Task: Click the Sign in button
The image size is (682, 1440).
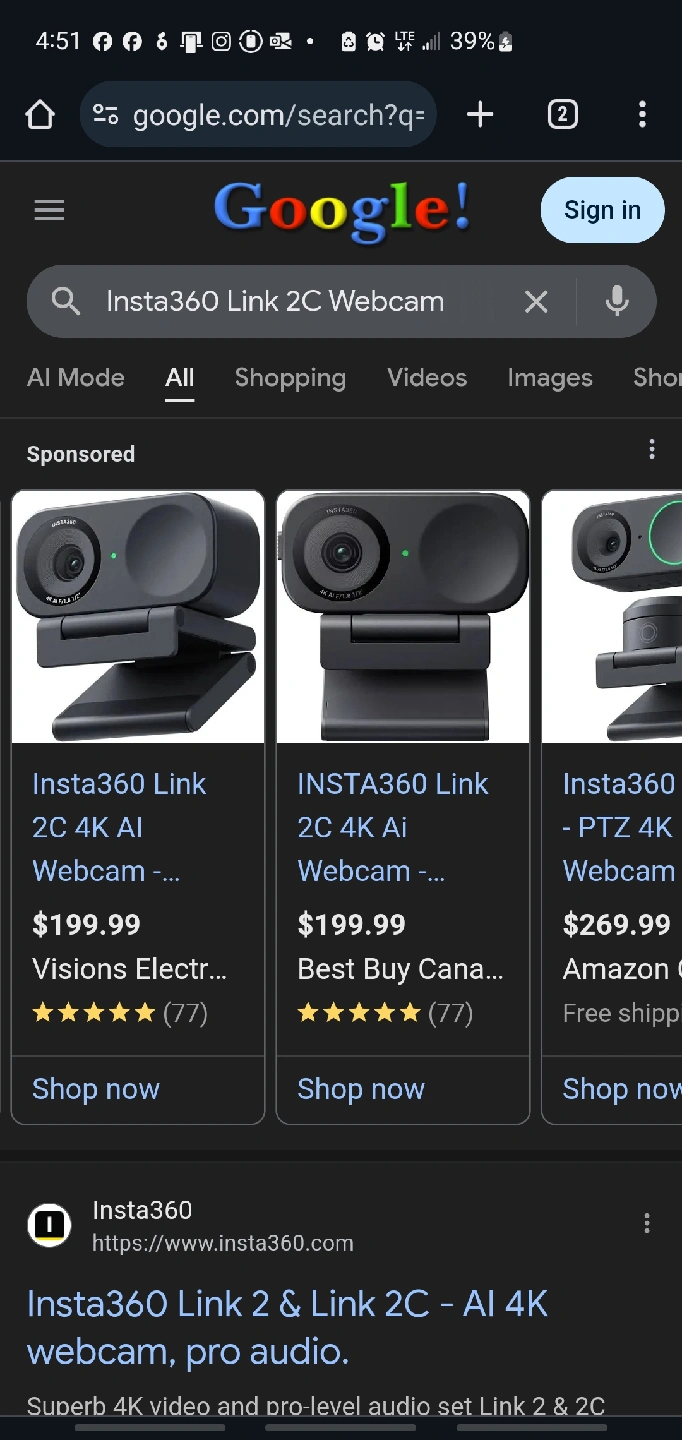Action: click(x=602, y=210)
